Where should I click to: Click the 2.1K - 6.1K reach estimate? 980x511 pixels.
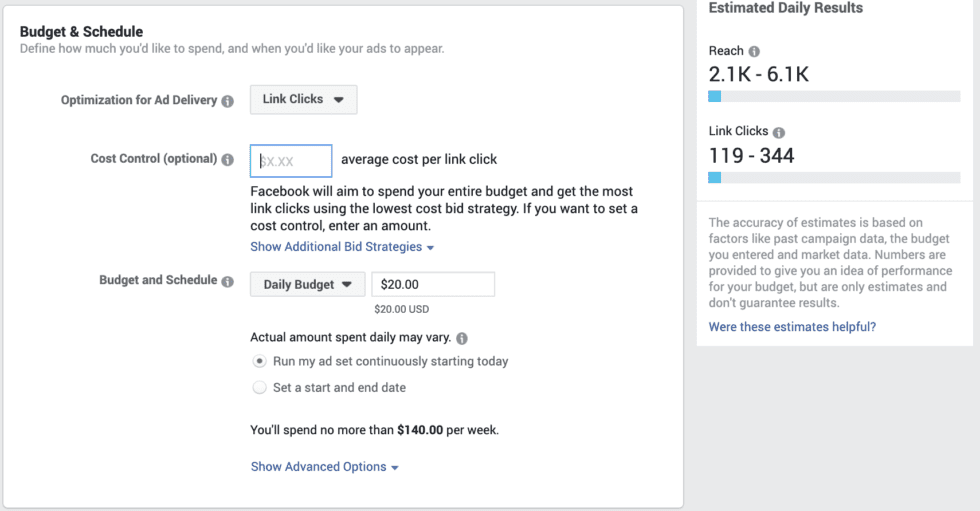[x=759, y=74]
